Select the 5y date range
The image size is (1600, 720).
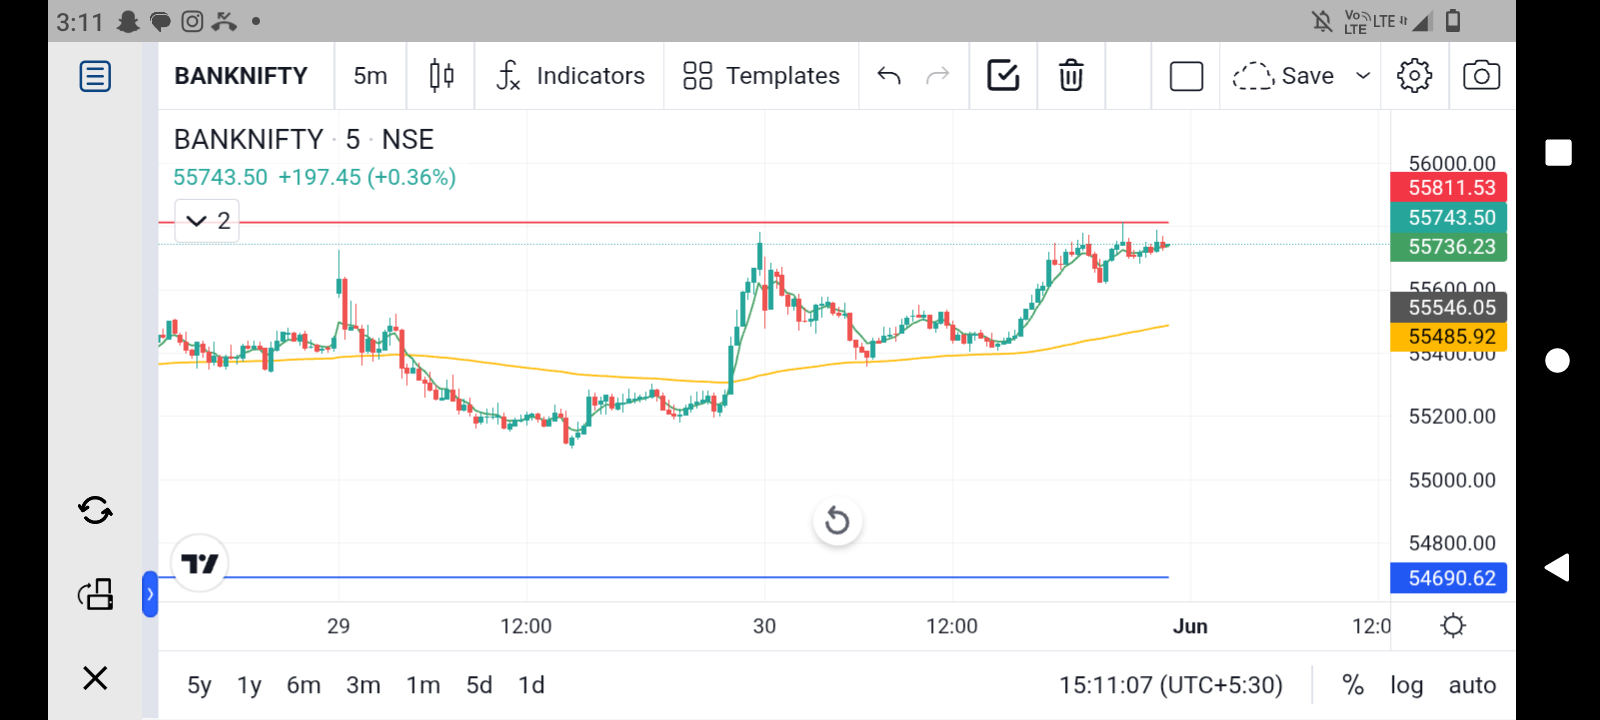point(199,685)
